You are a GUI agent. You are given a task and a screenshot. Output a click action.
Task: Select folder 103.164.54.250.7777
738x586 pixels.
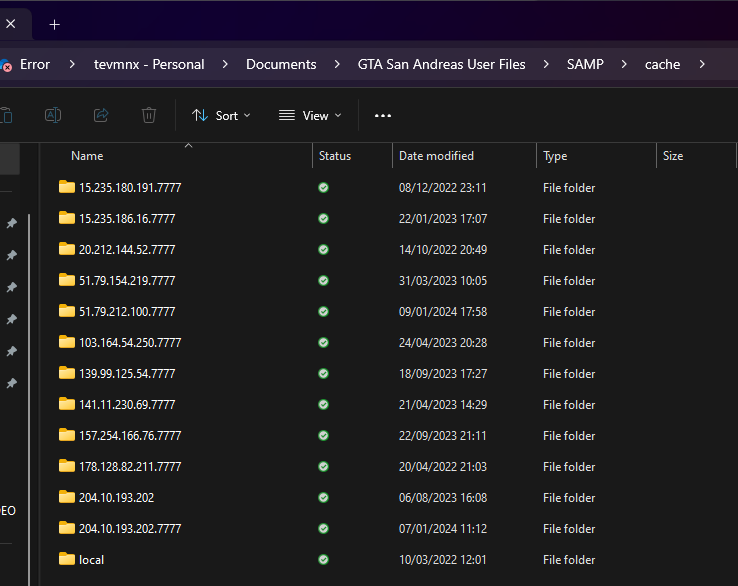[130, 343]
